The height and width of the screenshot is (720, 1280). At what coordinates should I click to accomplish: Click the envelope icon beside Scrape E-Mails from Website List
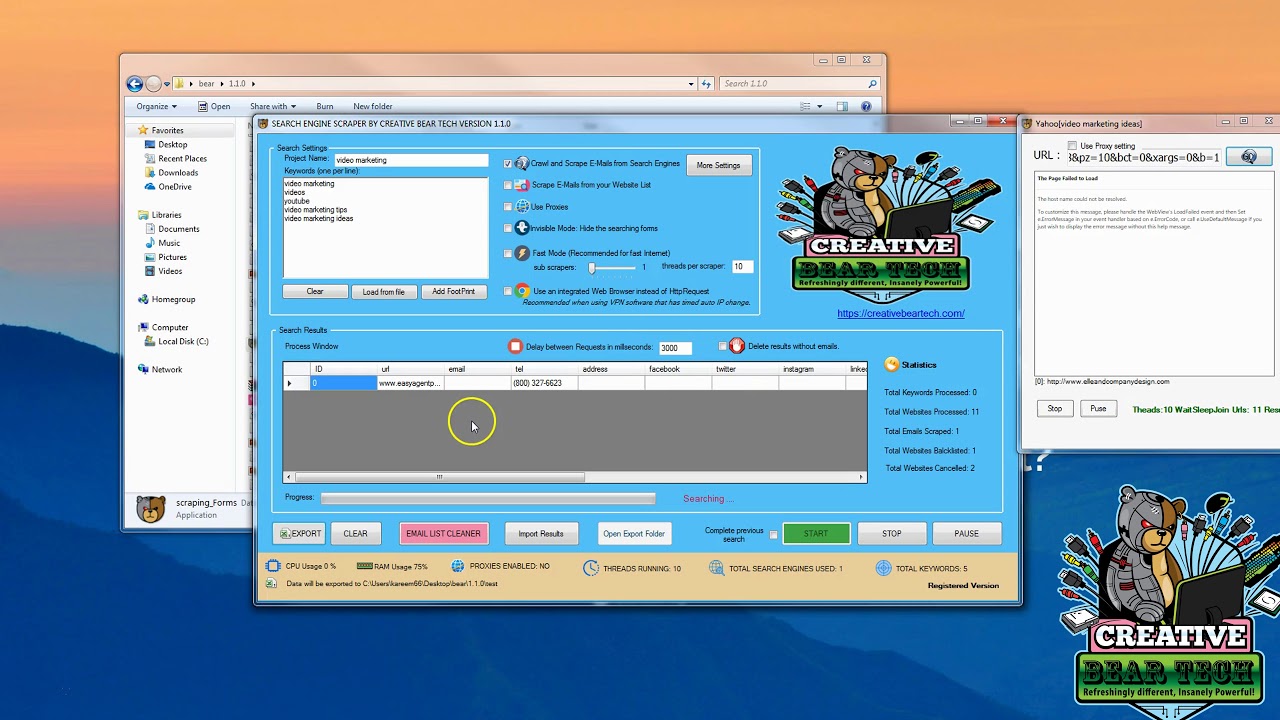pos(521,185)
